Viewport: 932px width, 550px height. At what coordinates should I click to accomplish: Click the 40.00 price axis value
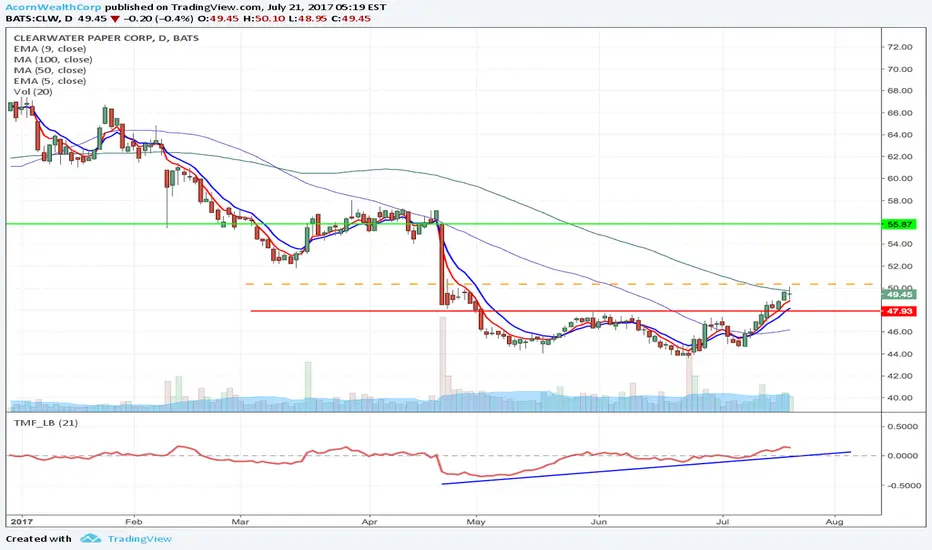click(899, 398)
